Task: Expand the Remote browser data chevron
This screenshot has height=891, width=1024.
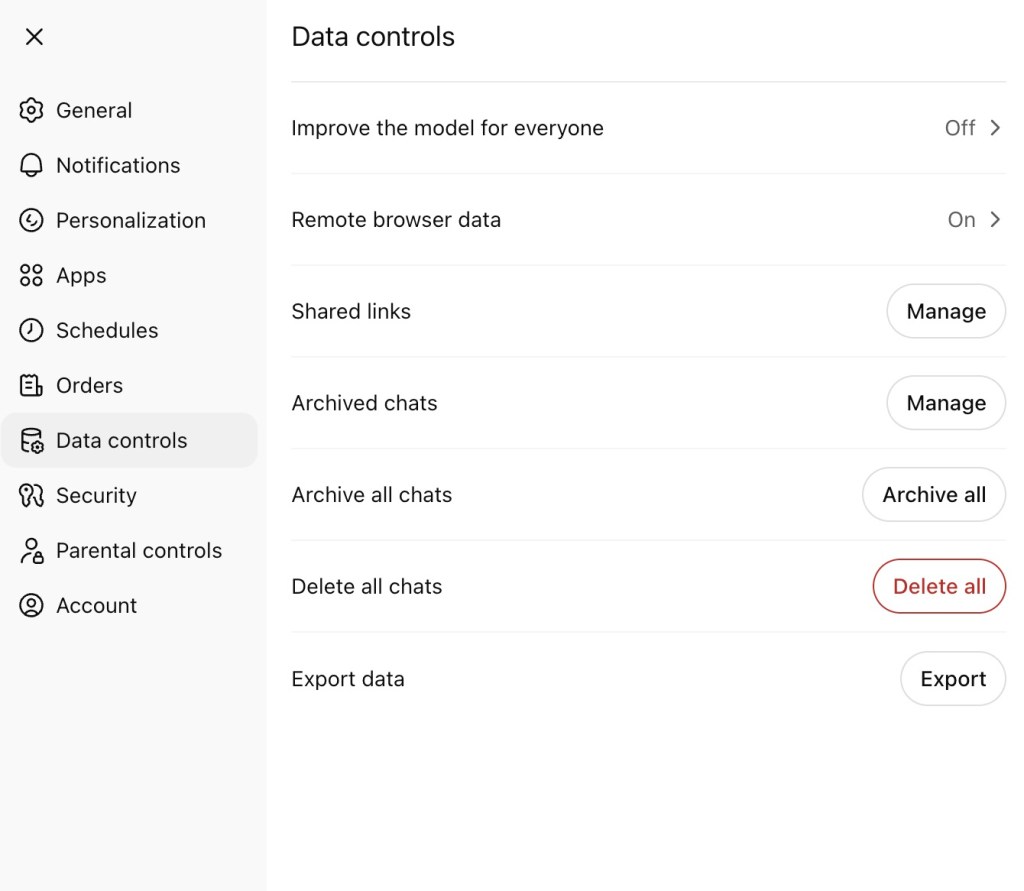Action: [995, 220]
